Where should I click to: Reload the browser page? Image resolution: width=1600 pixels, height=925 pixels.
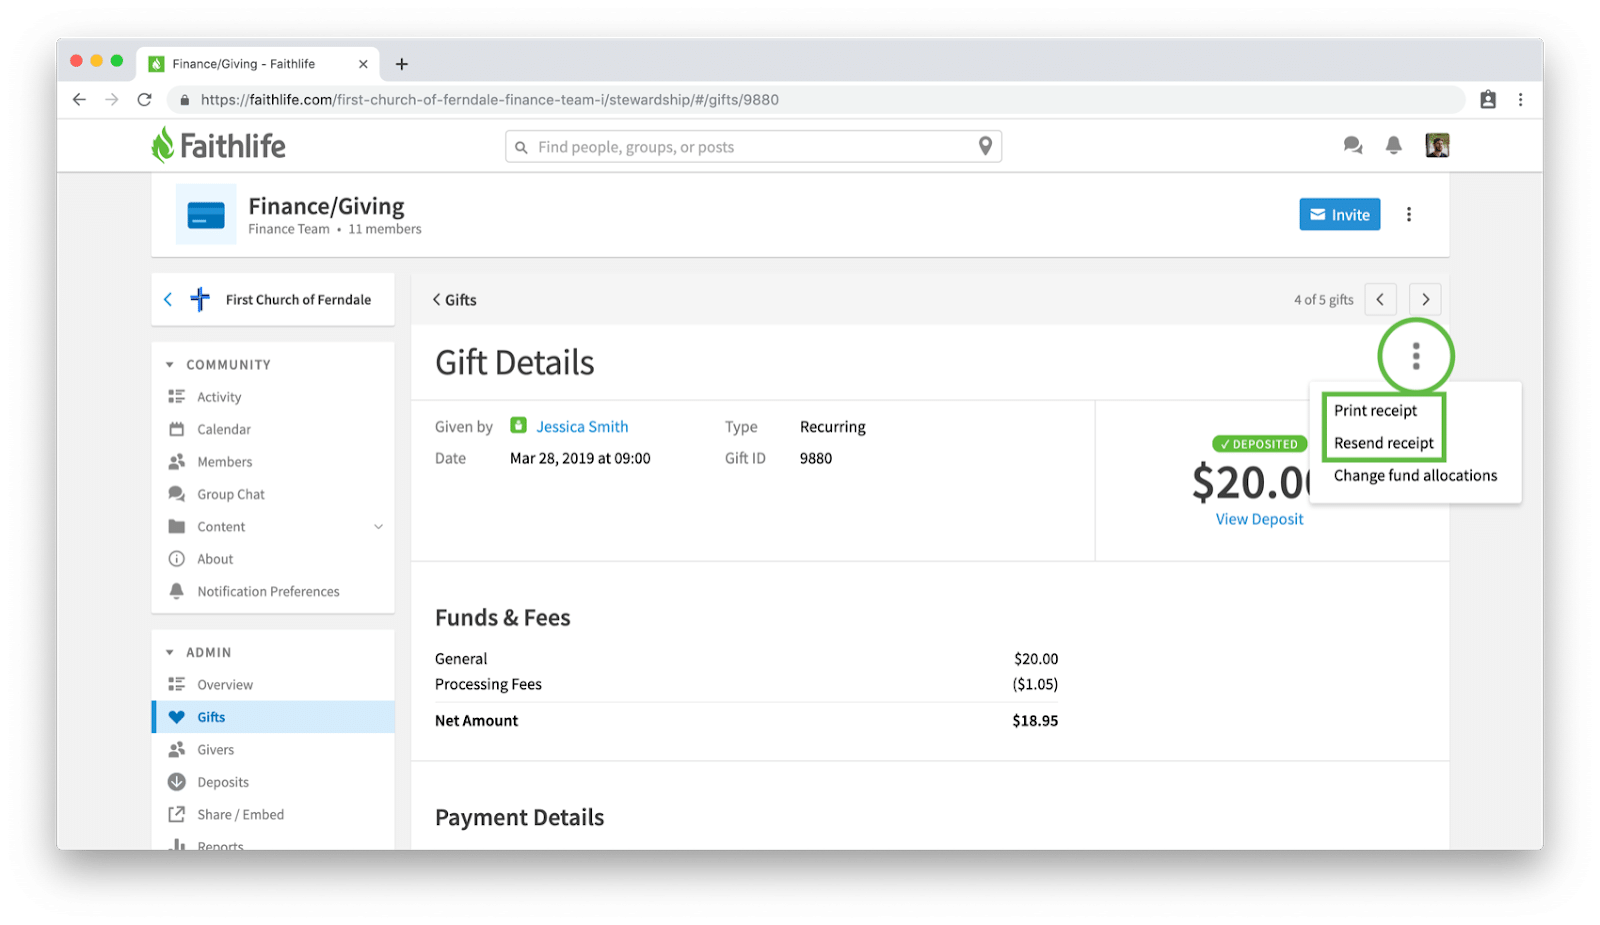(x=145, y=99)
